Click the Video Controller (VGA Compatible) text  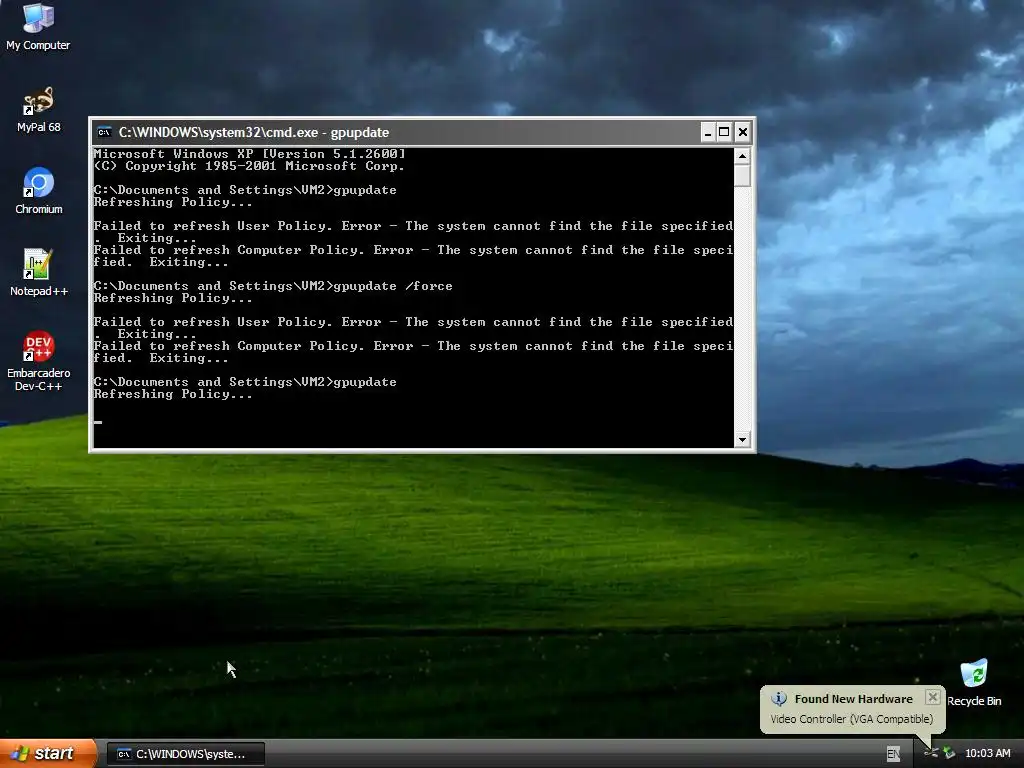(852, 719)
